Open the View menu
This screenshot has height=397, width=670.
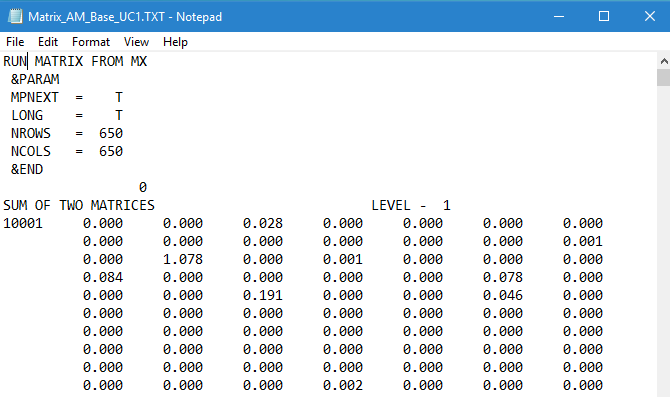(136, 42)
